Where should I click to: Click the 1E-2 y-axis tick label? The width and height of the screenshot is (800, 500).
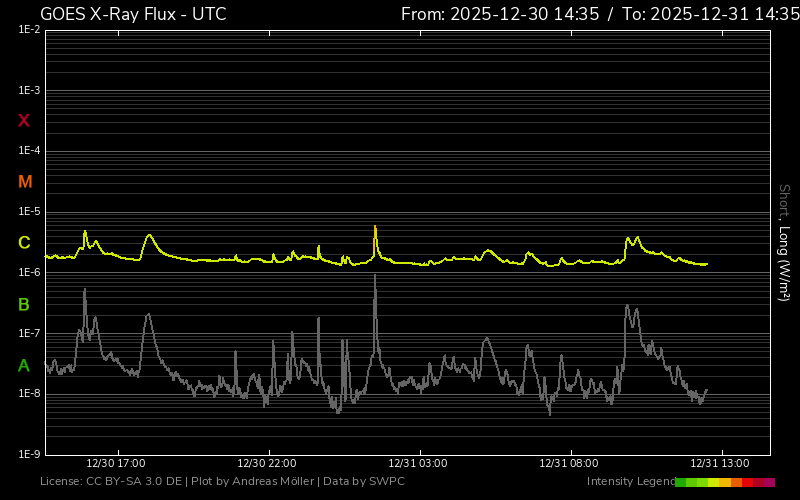29,30
